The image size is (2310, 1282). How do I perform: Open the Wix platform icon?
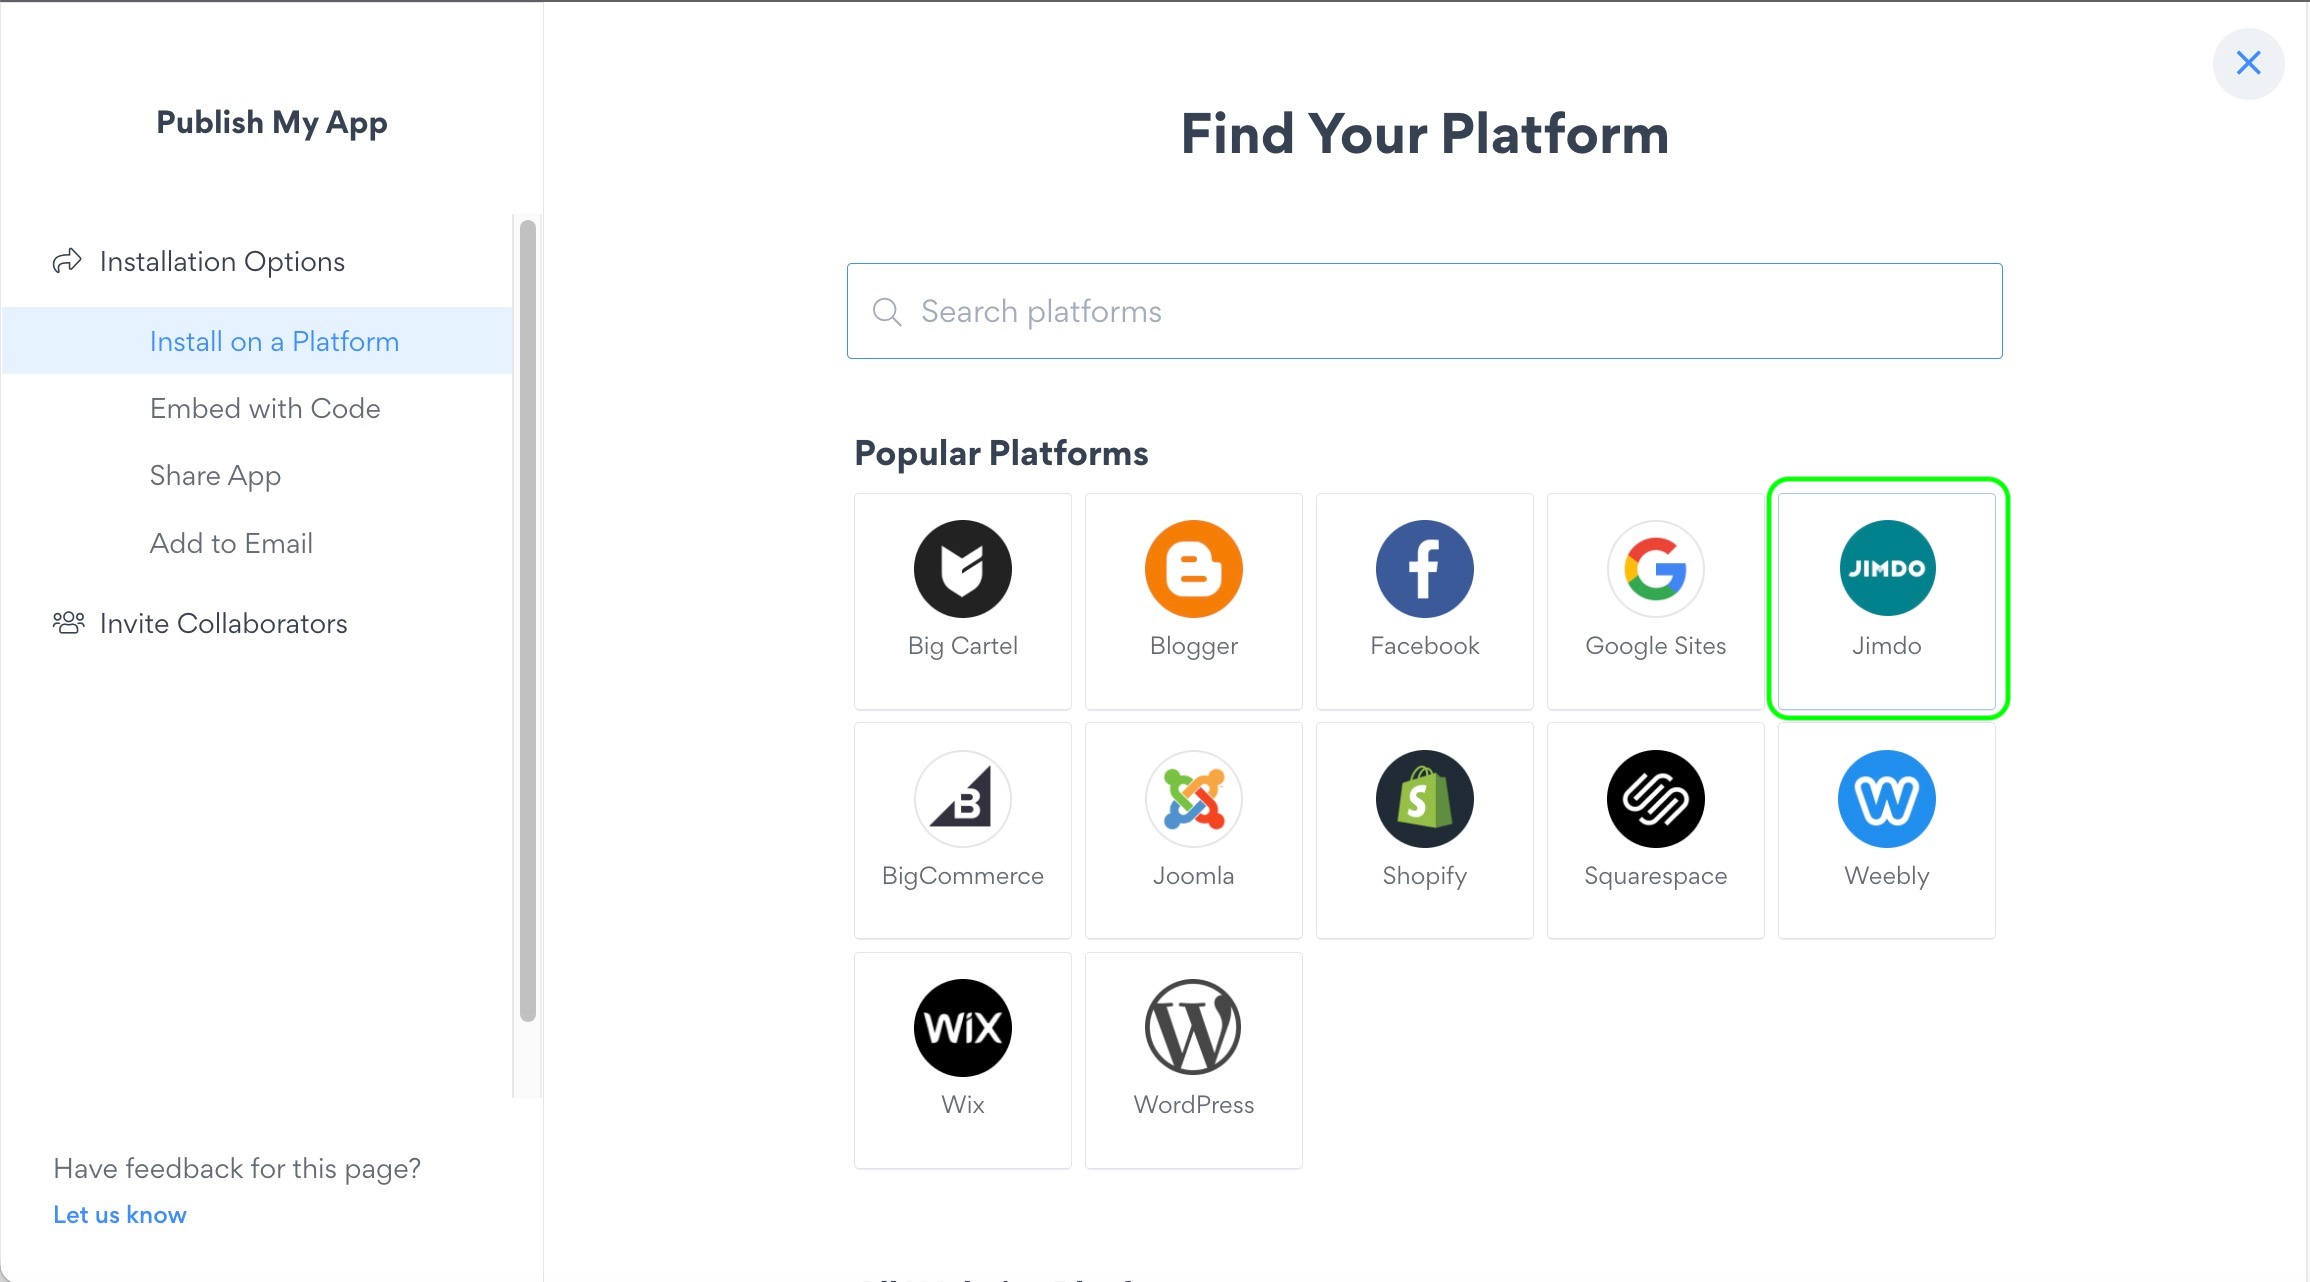pyautogui.click(x=962, y=1028)
